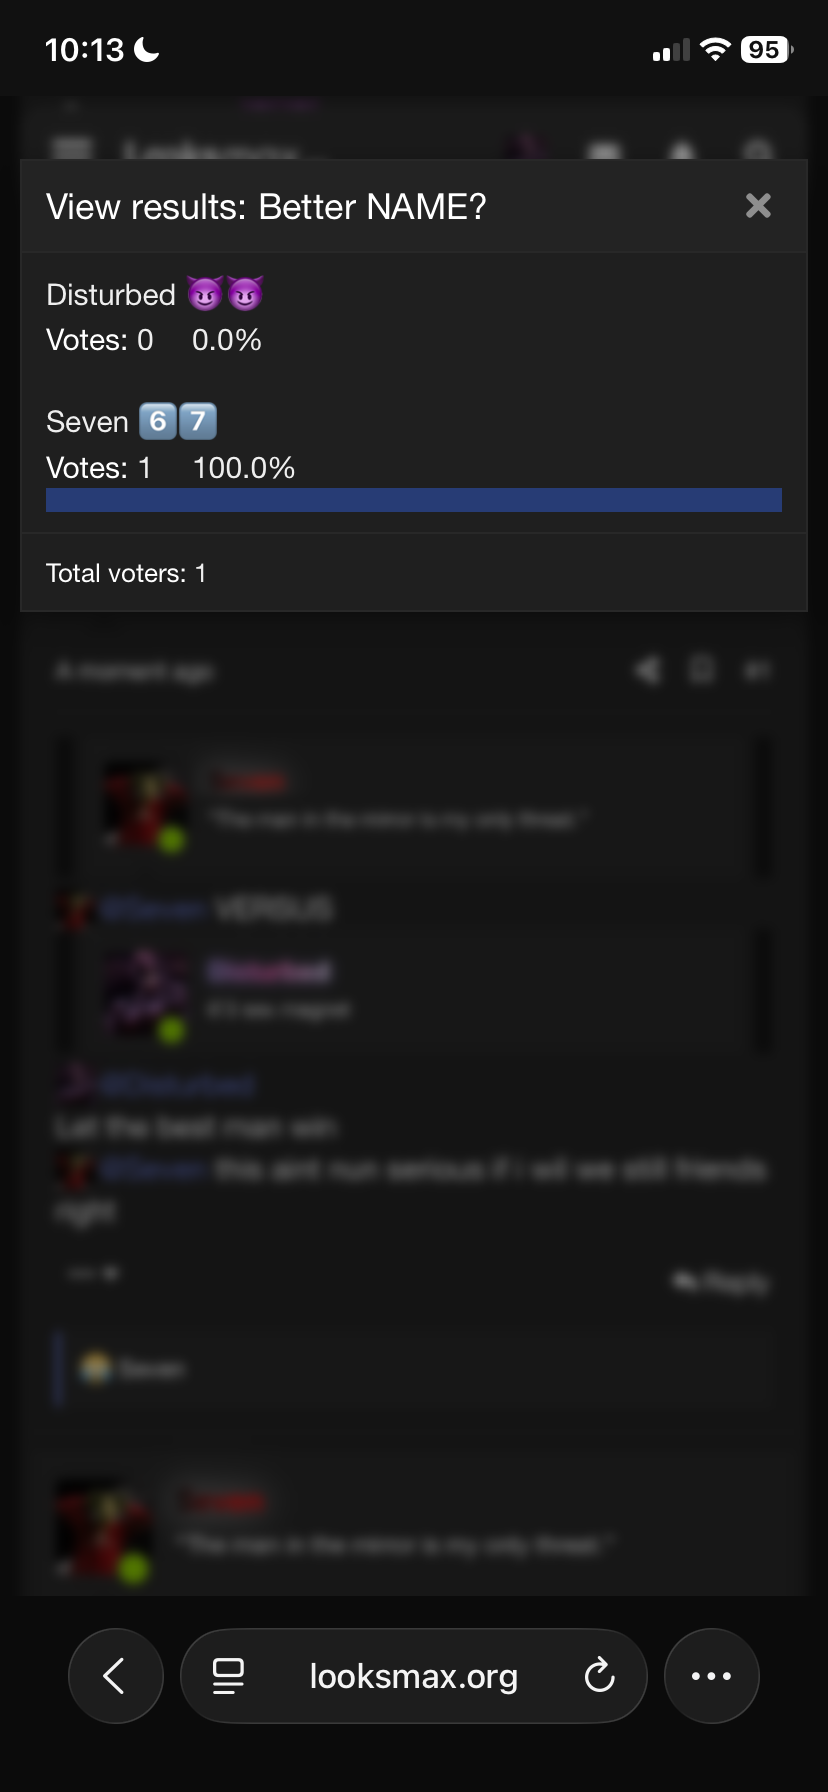Tap the Wi-Fi status icon
The height and width of the screenshot is (1792, 828).
pos(715,49)
